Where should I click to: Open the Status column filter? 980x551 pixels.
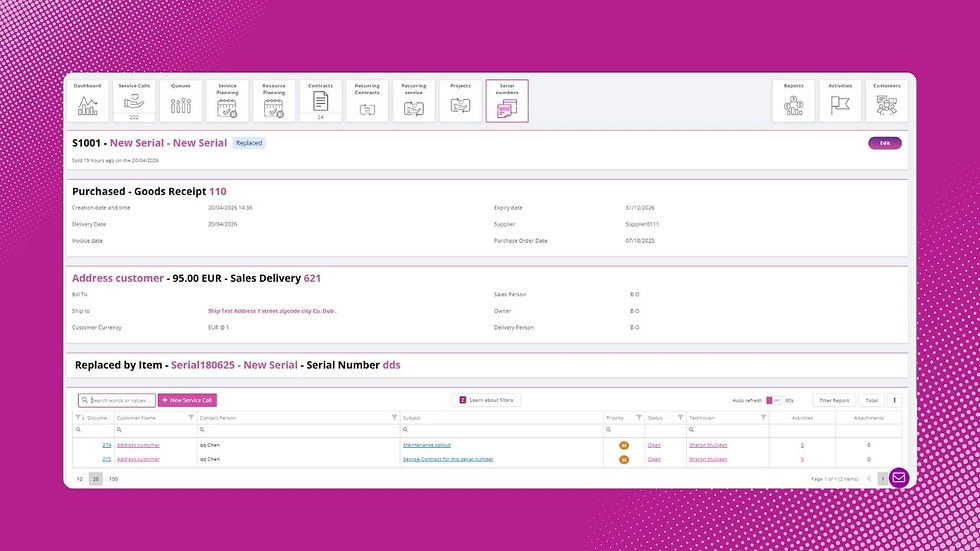tap(680, 417)
